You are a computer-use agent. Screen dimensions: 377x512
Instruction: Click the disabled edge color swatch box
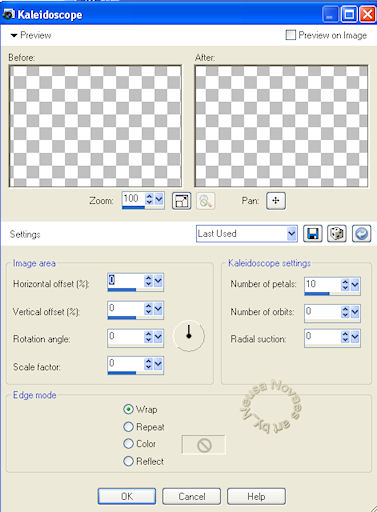pos(204,445)
